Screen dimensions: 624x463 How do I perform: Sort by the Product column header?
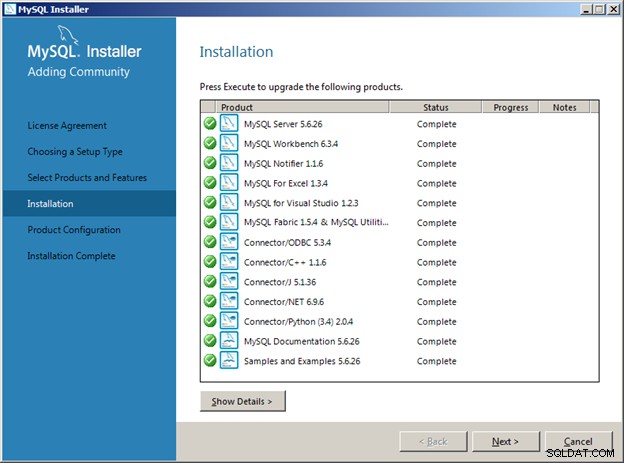point(302,107)
